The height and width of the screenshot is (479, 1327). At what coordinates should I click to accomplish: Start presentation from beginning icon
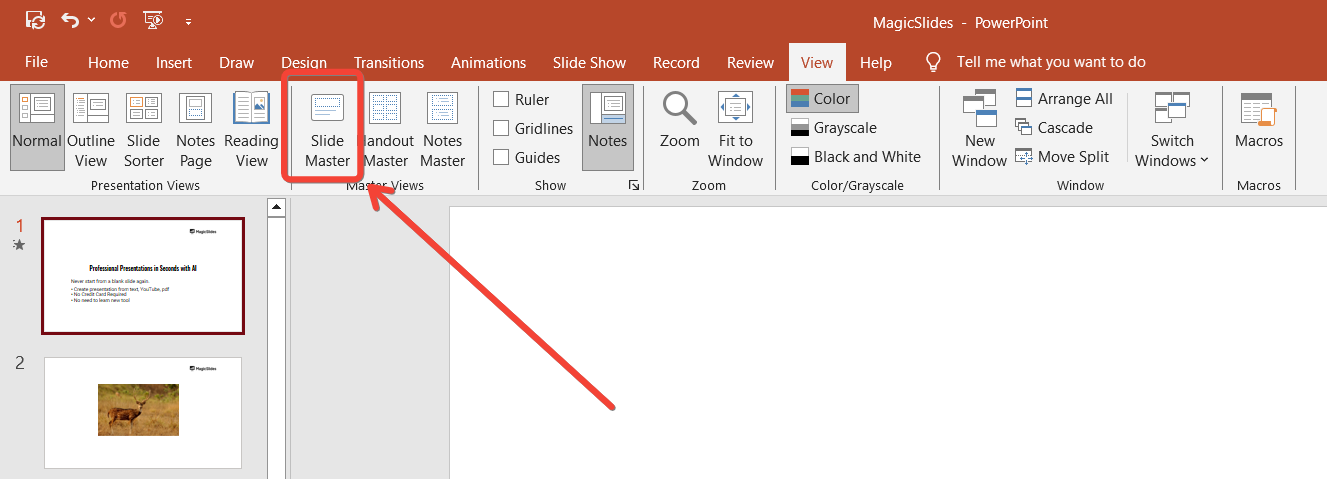click(x=153, y=20)
